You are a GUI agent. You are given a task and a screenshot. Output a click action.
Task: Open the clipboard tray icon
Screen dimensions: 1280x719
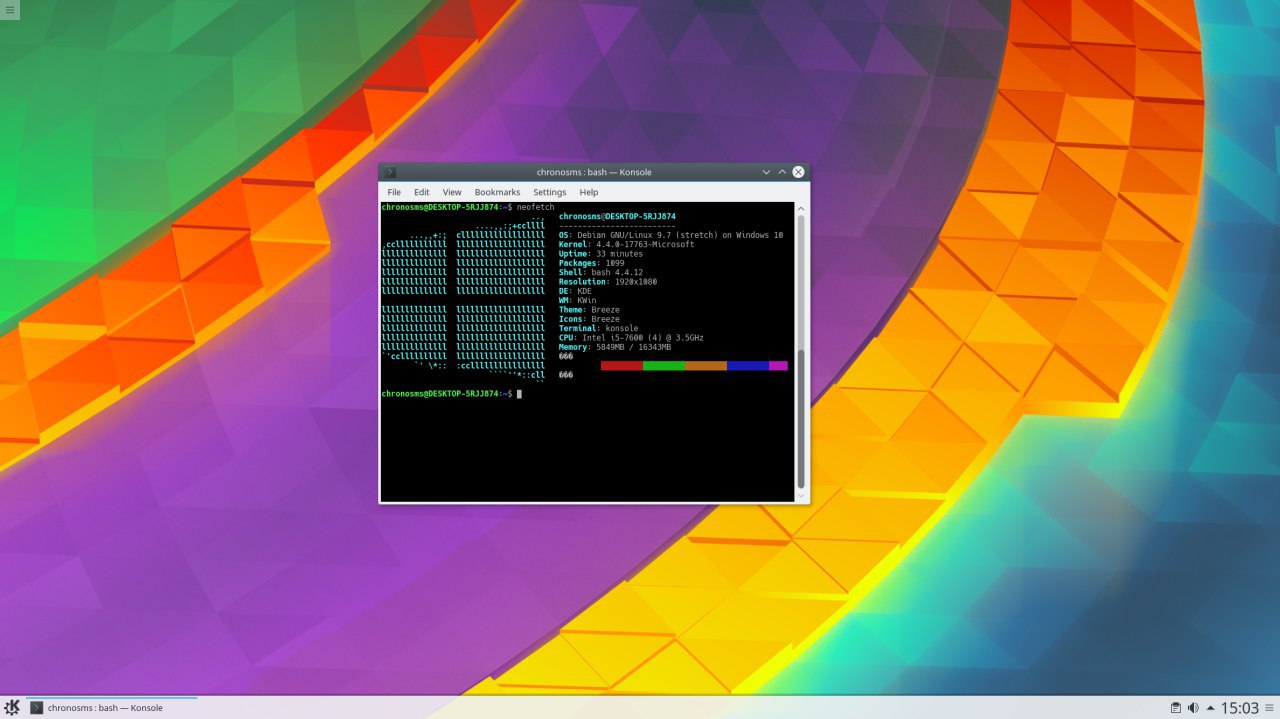(1176, 708)
